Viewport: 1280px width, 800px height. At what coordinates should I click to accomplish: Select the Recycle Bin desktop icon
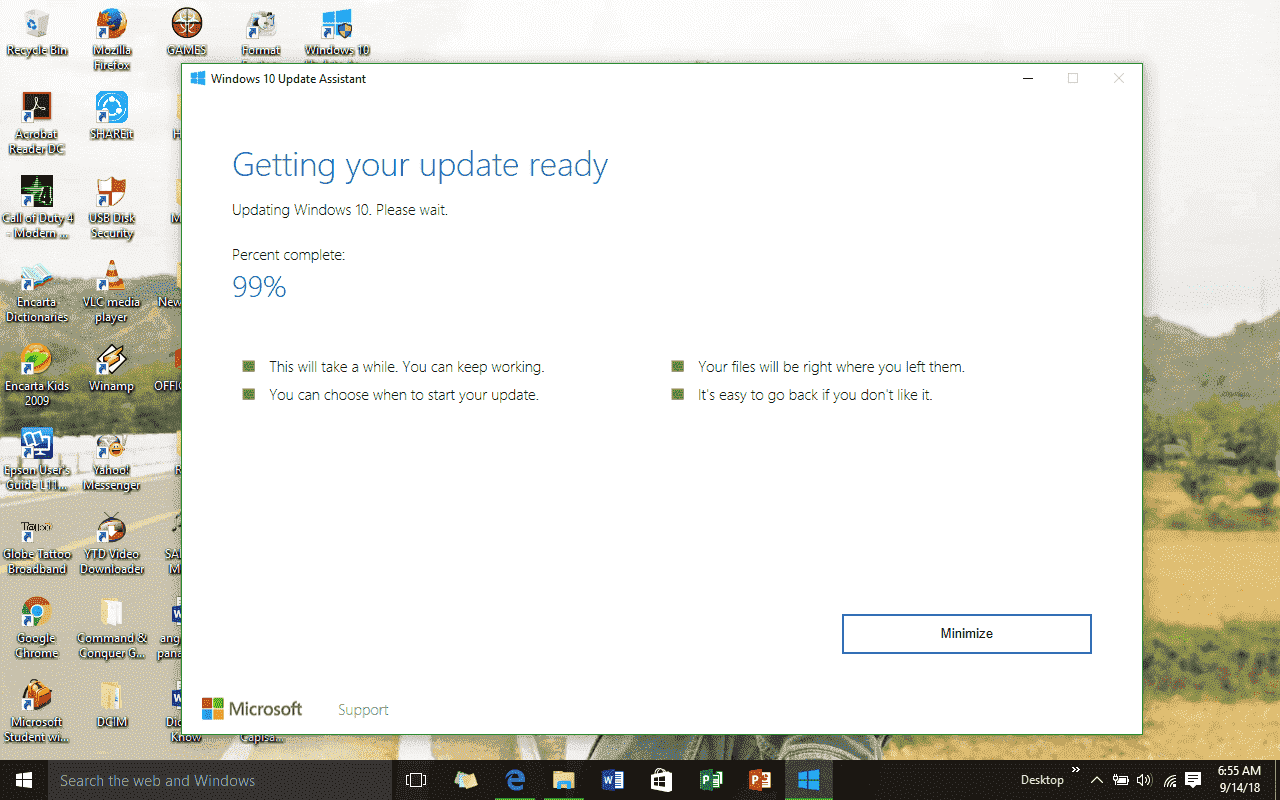[37, 32]
